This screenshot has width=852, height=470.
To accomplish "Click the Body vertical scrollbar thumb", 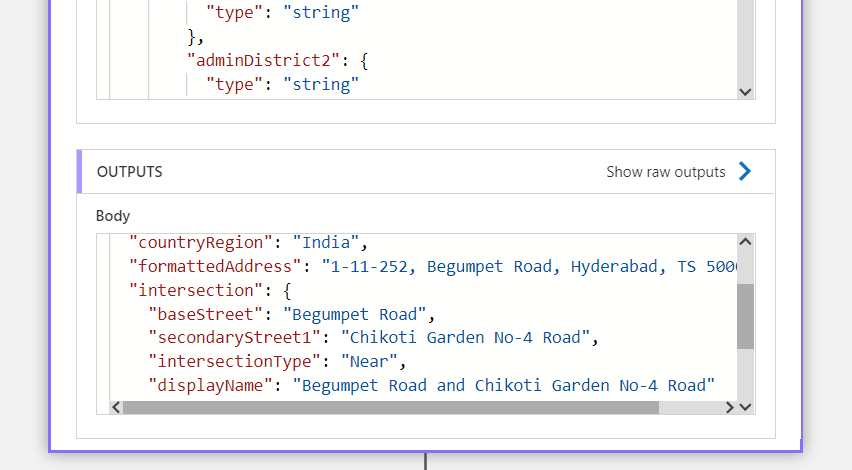I will (x=745, y=316).
